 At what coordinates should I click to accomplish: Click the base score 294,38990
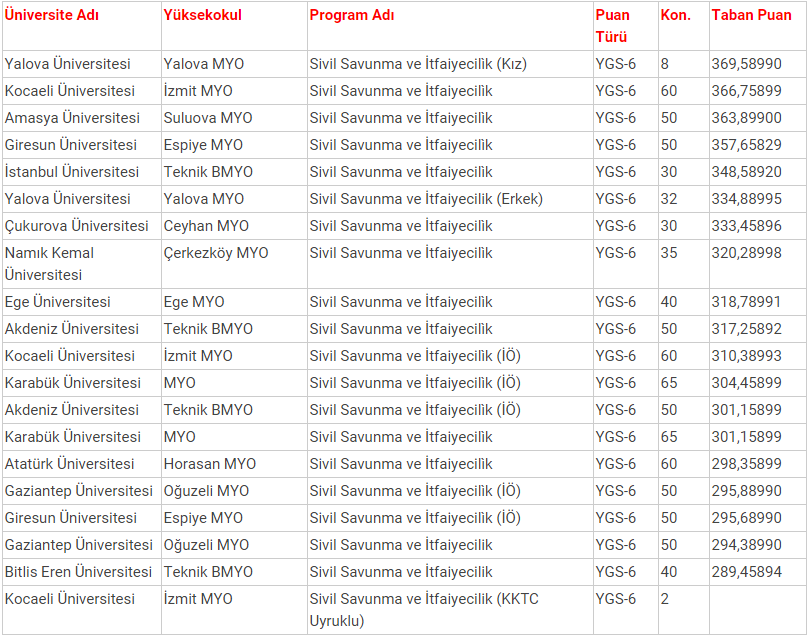click(x=747, y=545)
